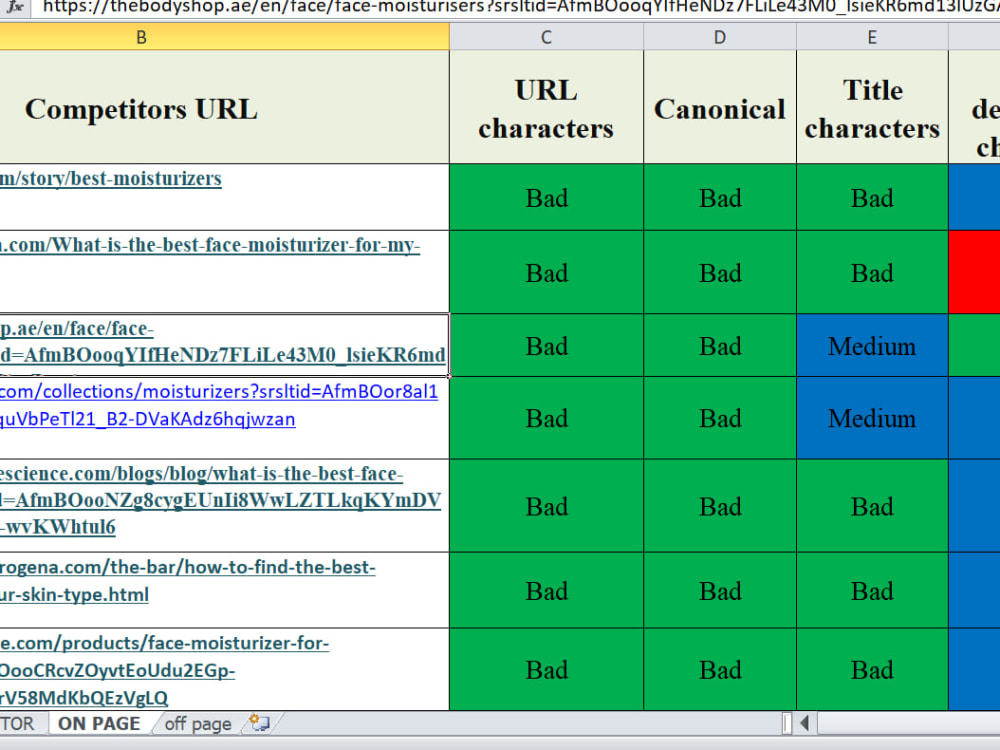1000x750 pixels.
Task: Select Title characters Bad in products/face-moisturizer-for- row
Action: (872, 669)
